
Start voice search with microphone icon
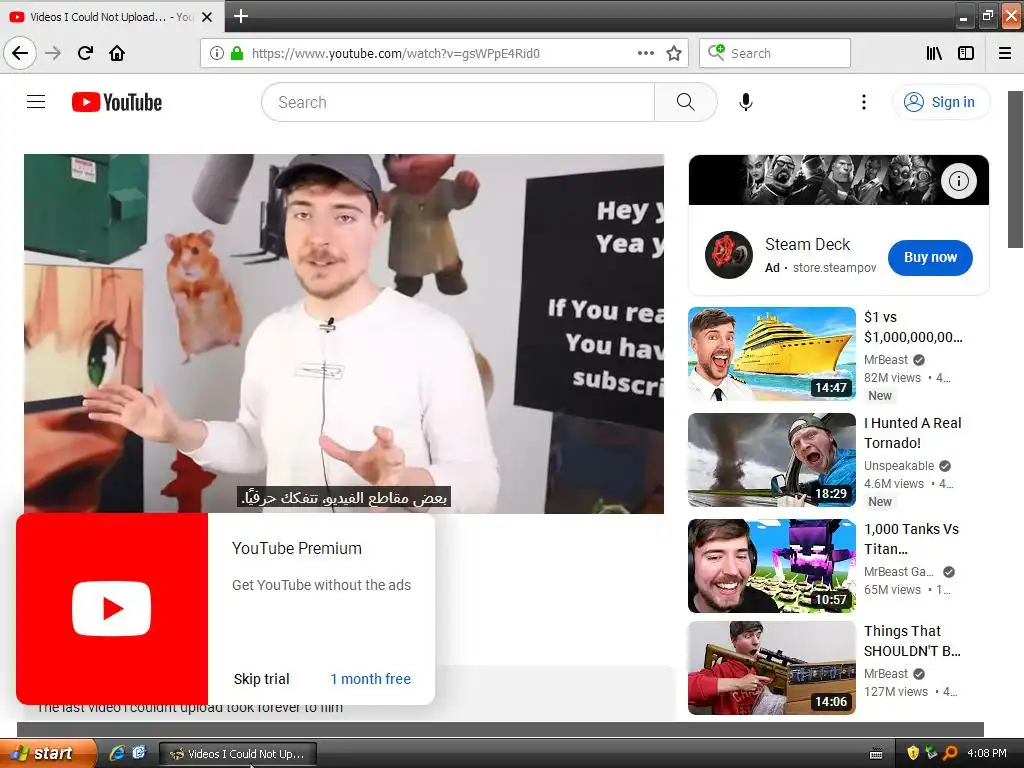746,103
